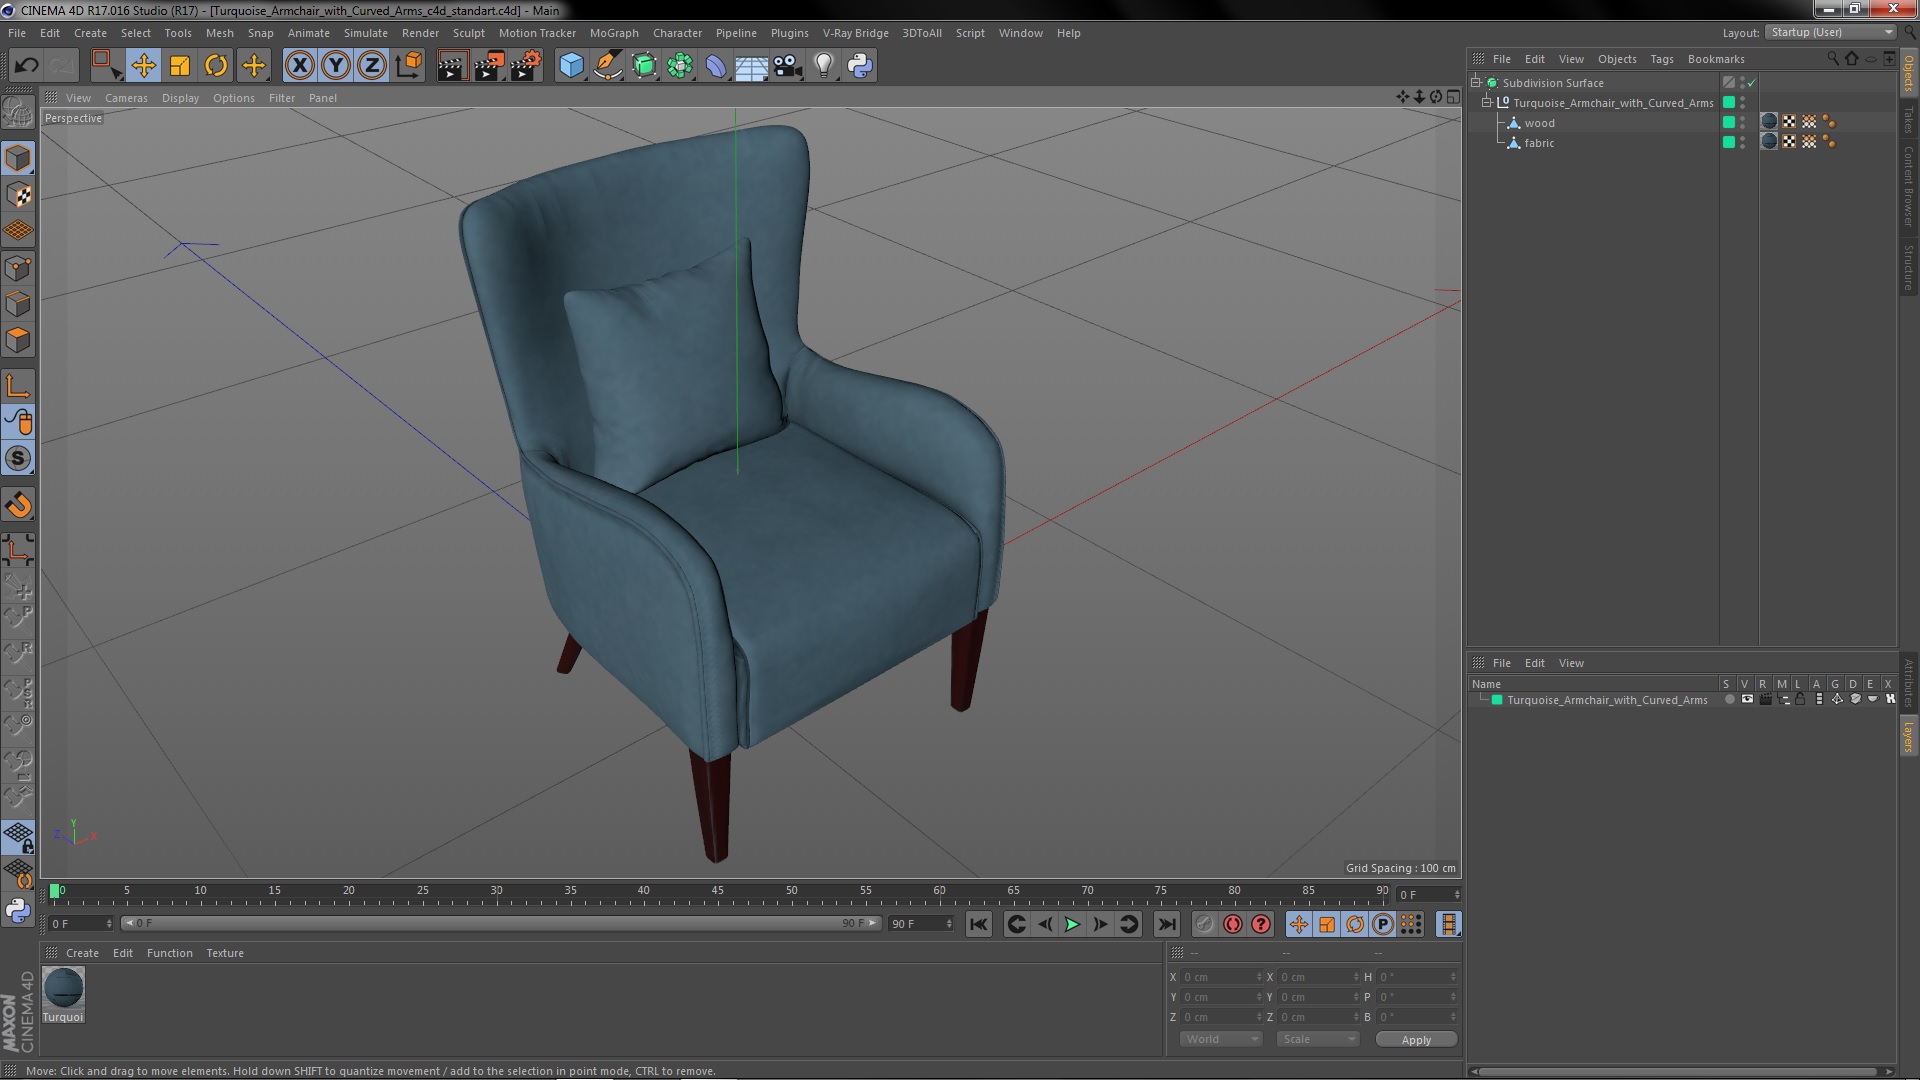The height and width of the screenshot is (1080, 1920).
Task: Open Python script icon in toolbar
Action: (860, 66)
